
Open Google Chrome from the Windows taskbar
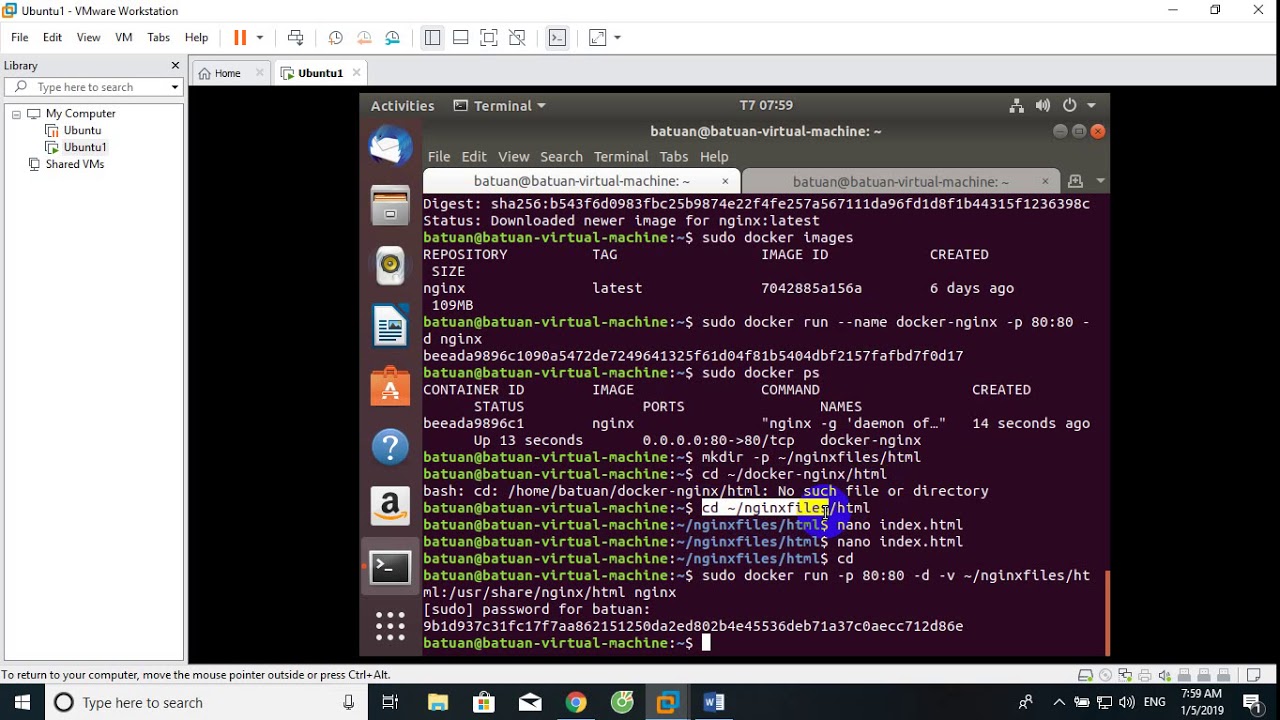coord(576,702)
